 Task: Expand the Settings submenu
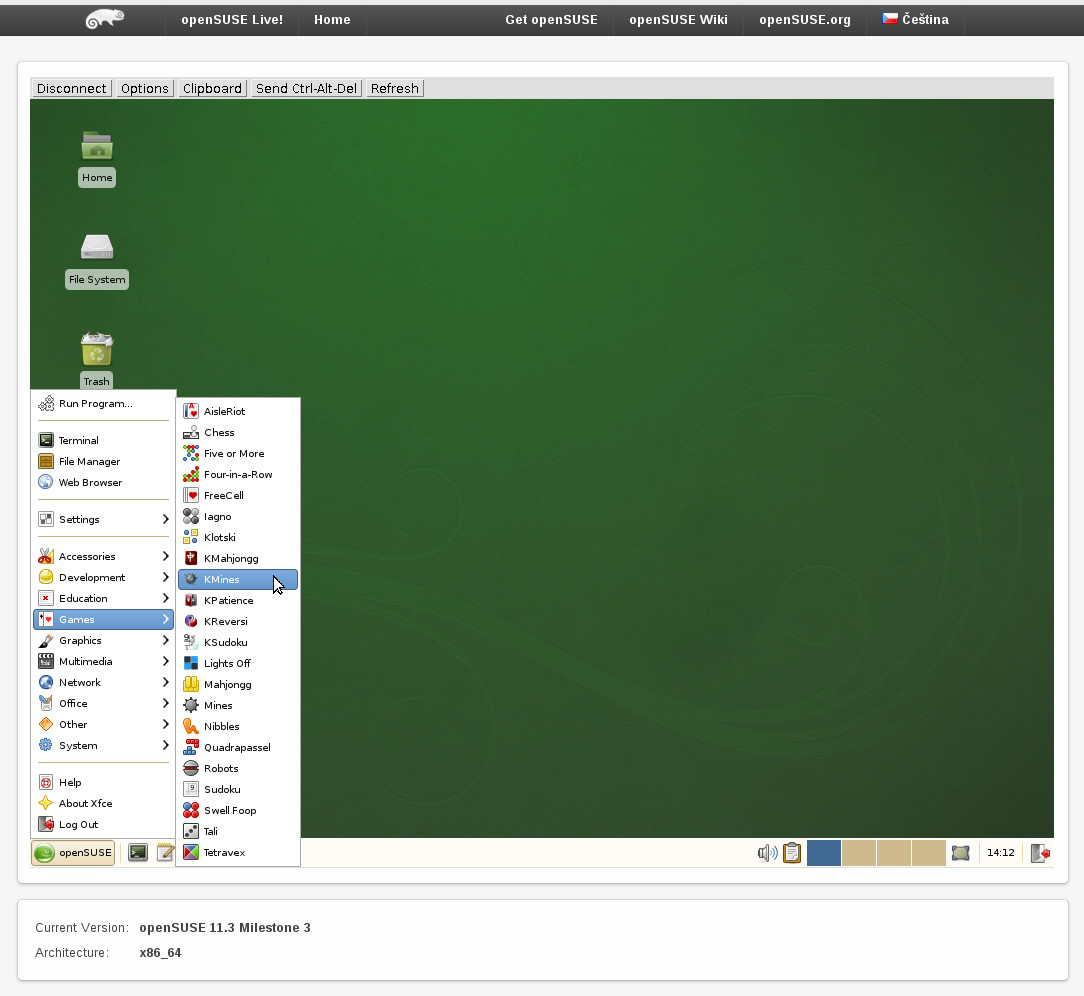[x=104, y=519]
